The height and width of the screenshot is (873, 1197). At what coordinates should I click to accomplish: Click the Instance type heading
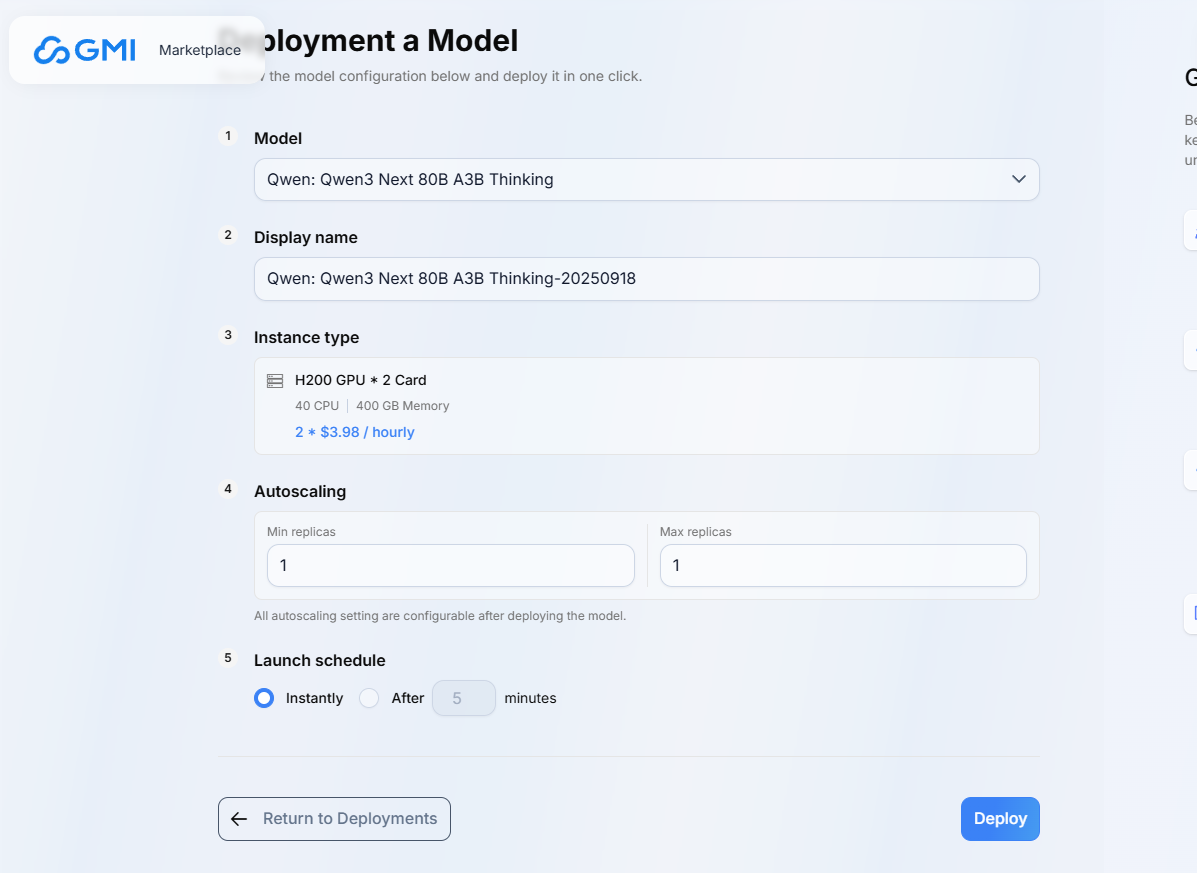coord(306,337)
